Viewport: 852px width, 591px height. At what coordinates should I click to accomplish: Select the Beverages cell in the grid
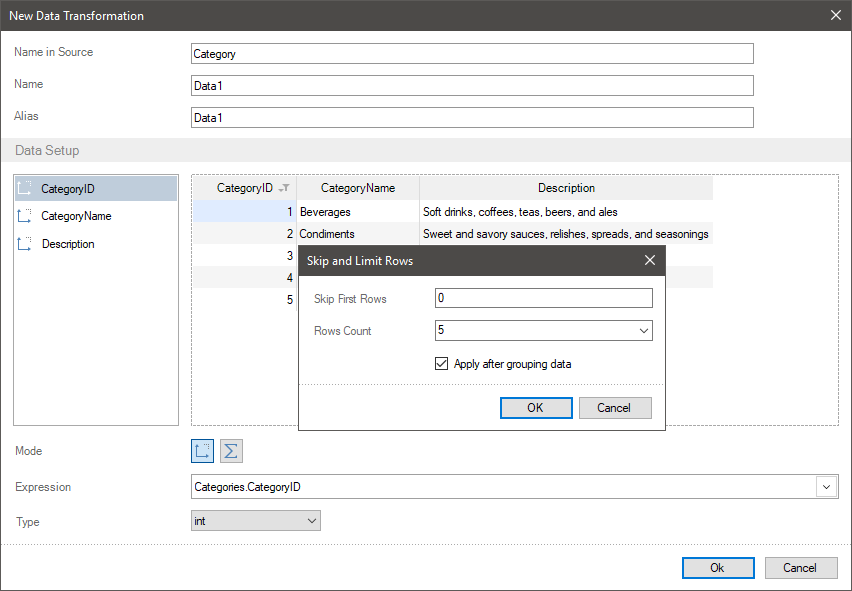(x=358, y=212)
